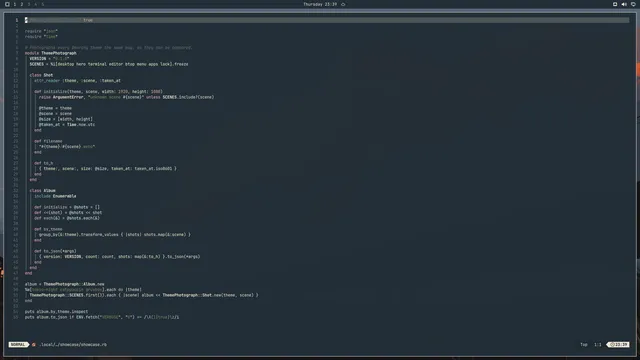The height and width of the screenshot is (360, 640).
Task: Click the def <<(shot) line
Action: [x=68, y=213]
